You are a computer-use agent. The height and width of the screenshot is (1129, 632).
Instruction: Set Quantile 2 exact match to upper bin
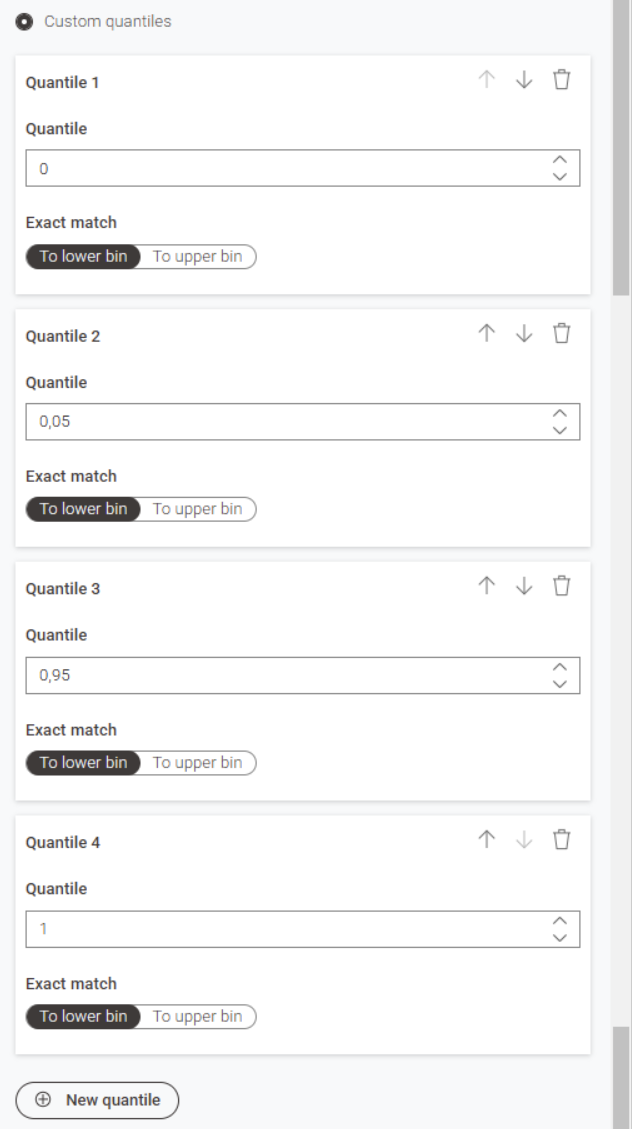tap(197, 509)
